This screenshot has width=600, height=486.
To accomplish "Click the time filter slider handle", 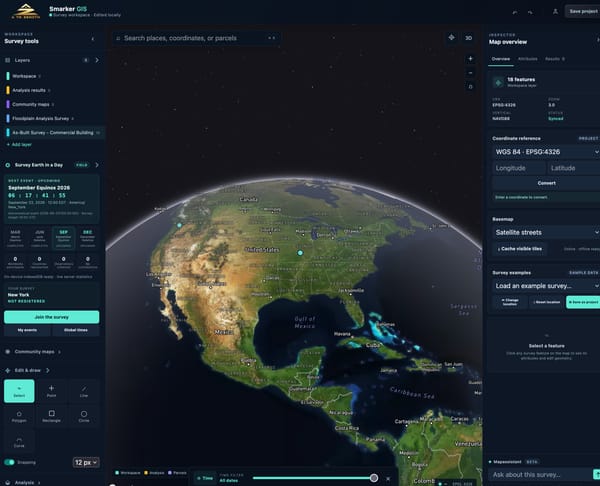I will click(374, 478).
